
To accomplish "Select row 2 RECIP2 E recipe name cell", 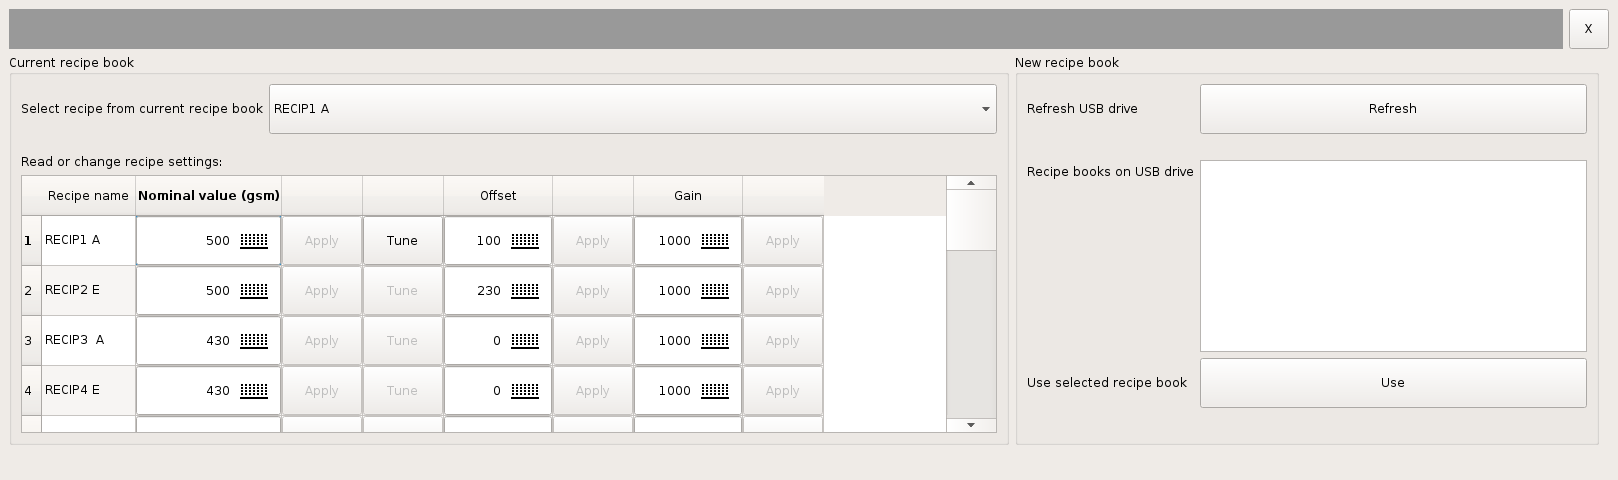I will coord(88,291).
